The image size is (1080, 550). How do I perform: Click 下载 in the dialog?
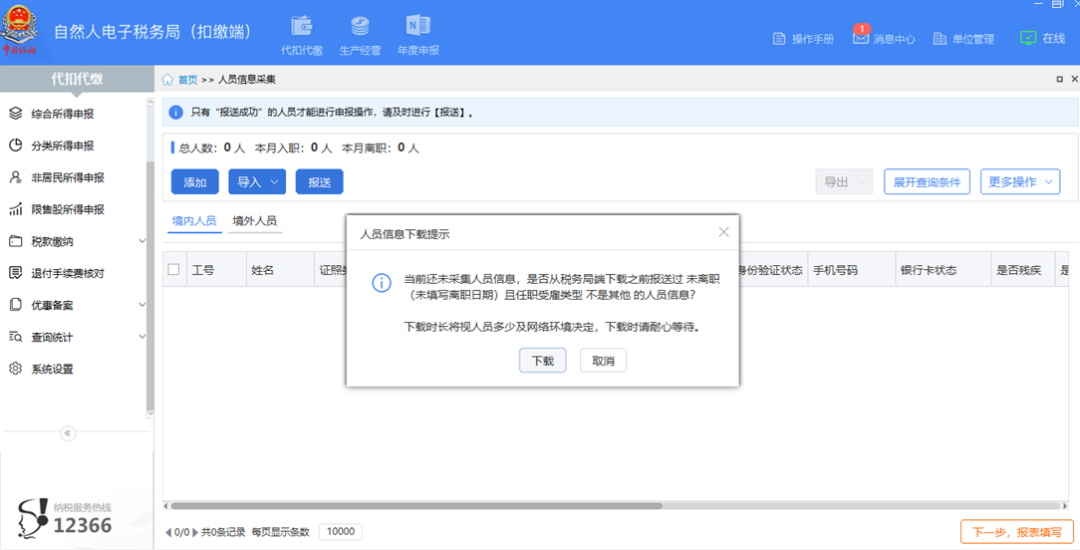543,361
